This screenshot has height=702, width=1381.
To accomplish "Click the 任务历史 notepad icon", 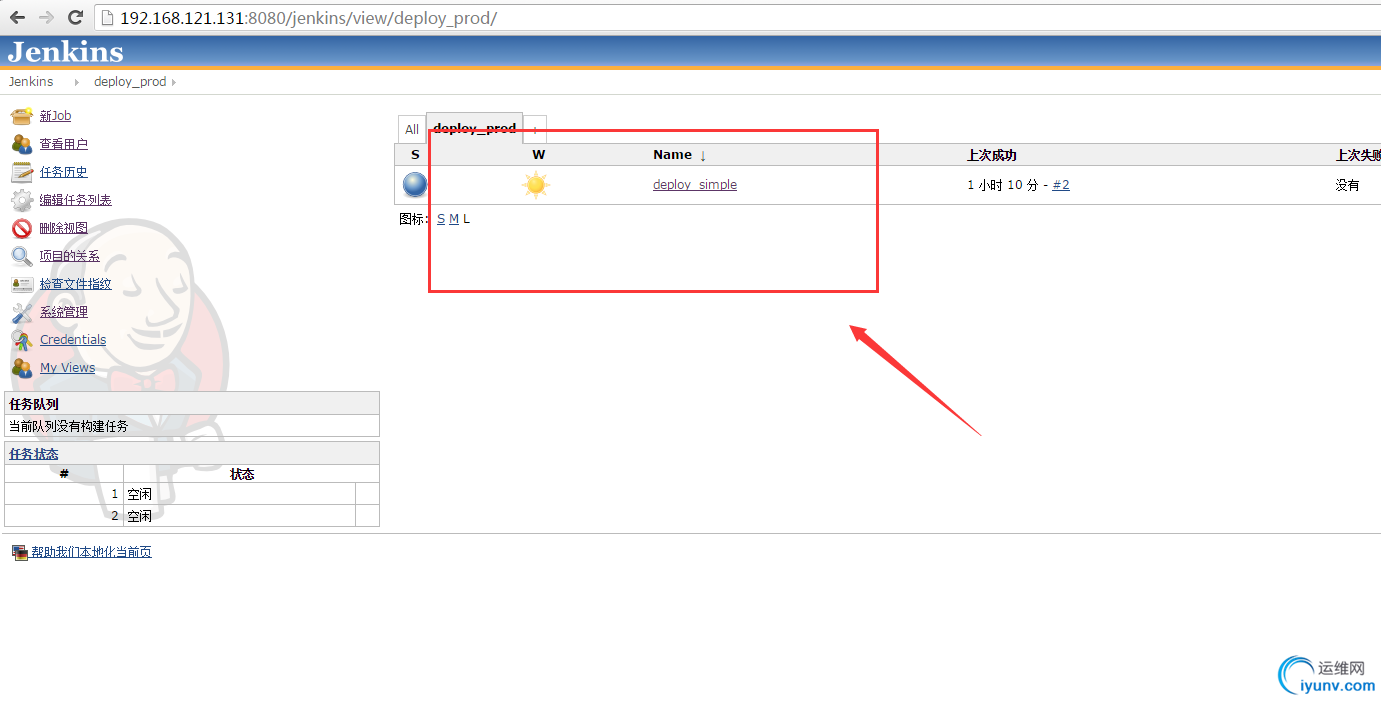I will tap(22, 172).
